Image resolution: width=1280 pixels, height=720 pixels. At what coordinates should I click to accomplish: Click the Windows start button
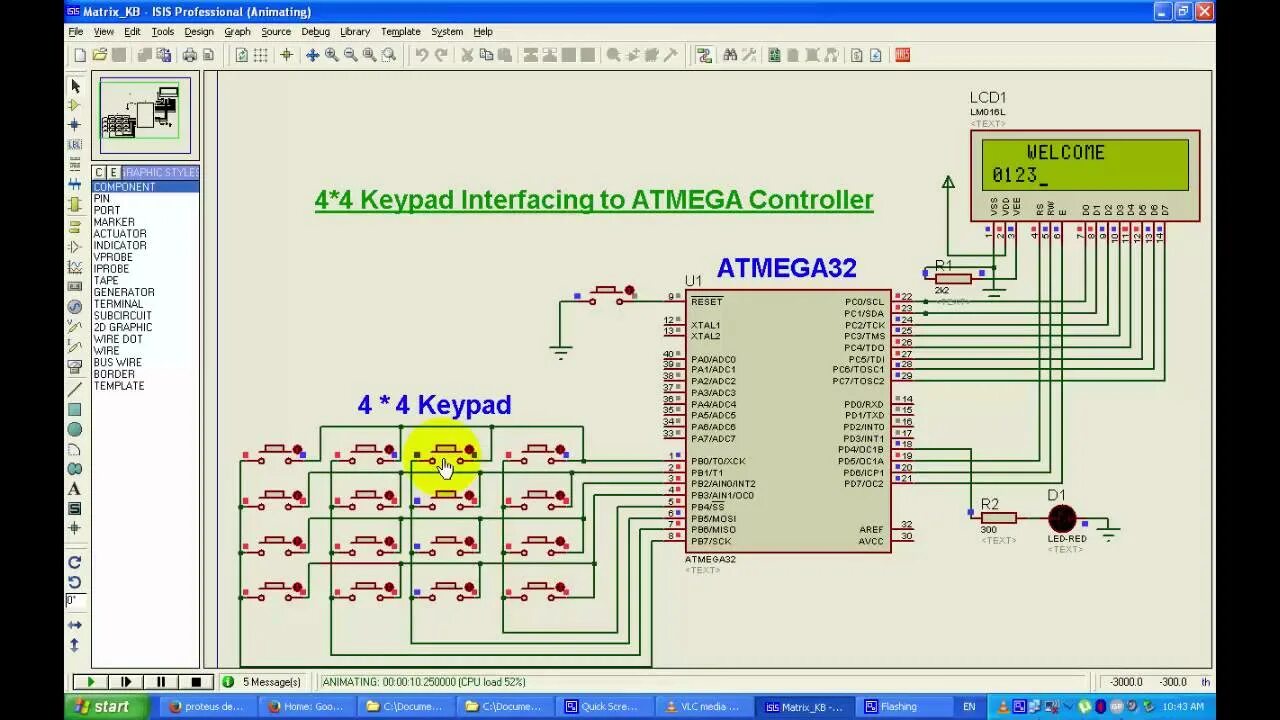[104, 706]
